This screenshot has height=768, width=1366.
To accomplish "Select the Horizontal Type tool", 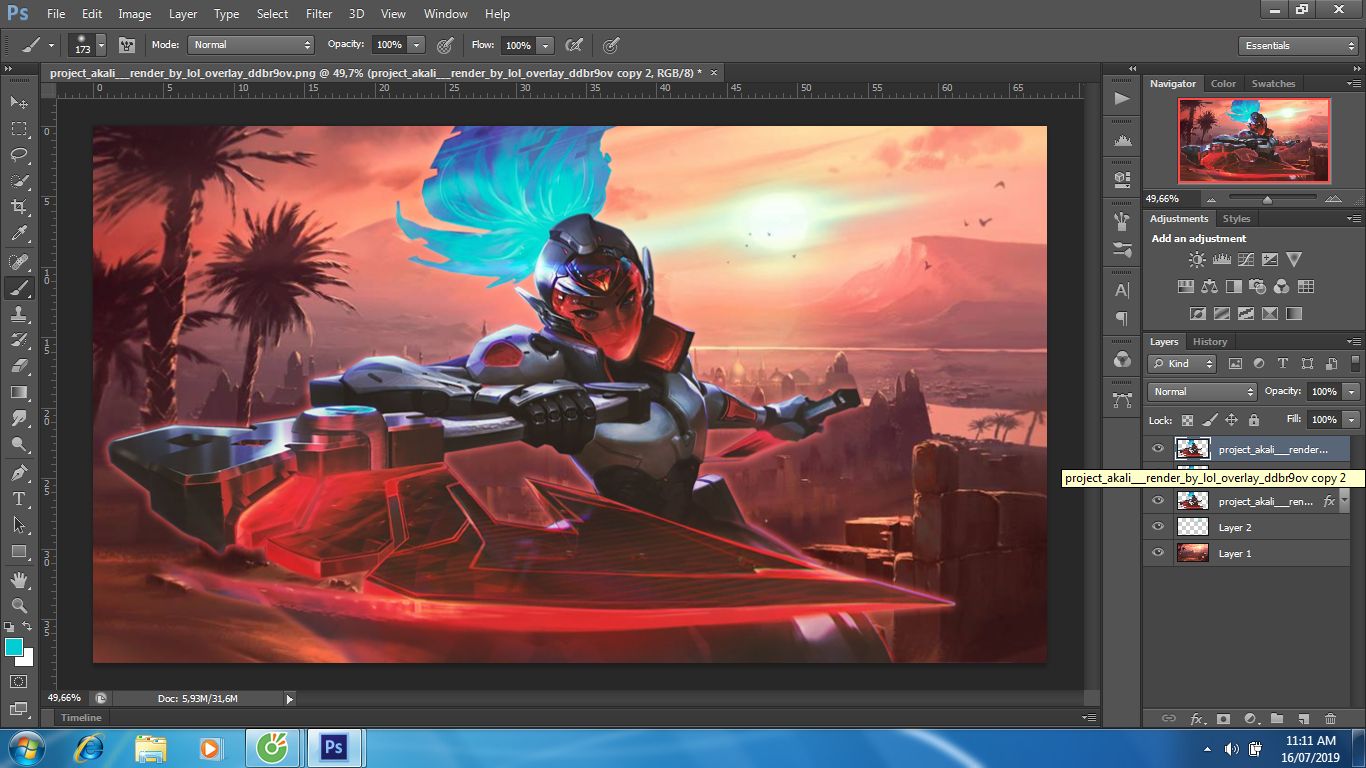I will point(19,498).
